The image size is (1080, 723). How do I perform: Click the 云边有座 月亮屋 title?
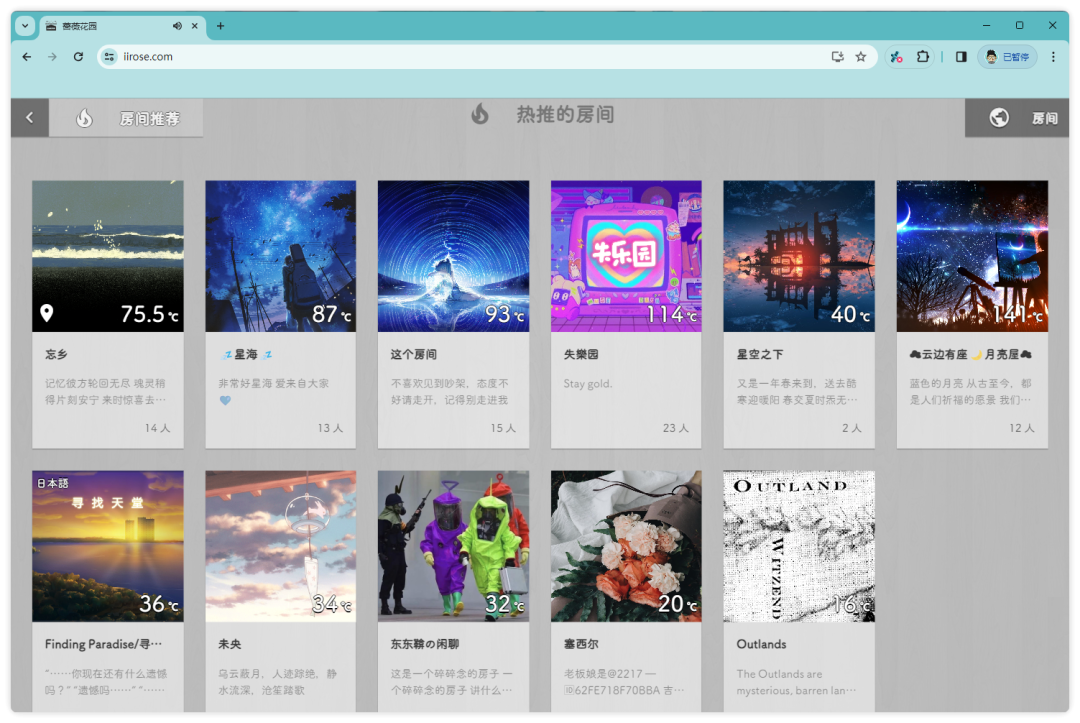pos(970,354)
